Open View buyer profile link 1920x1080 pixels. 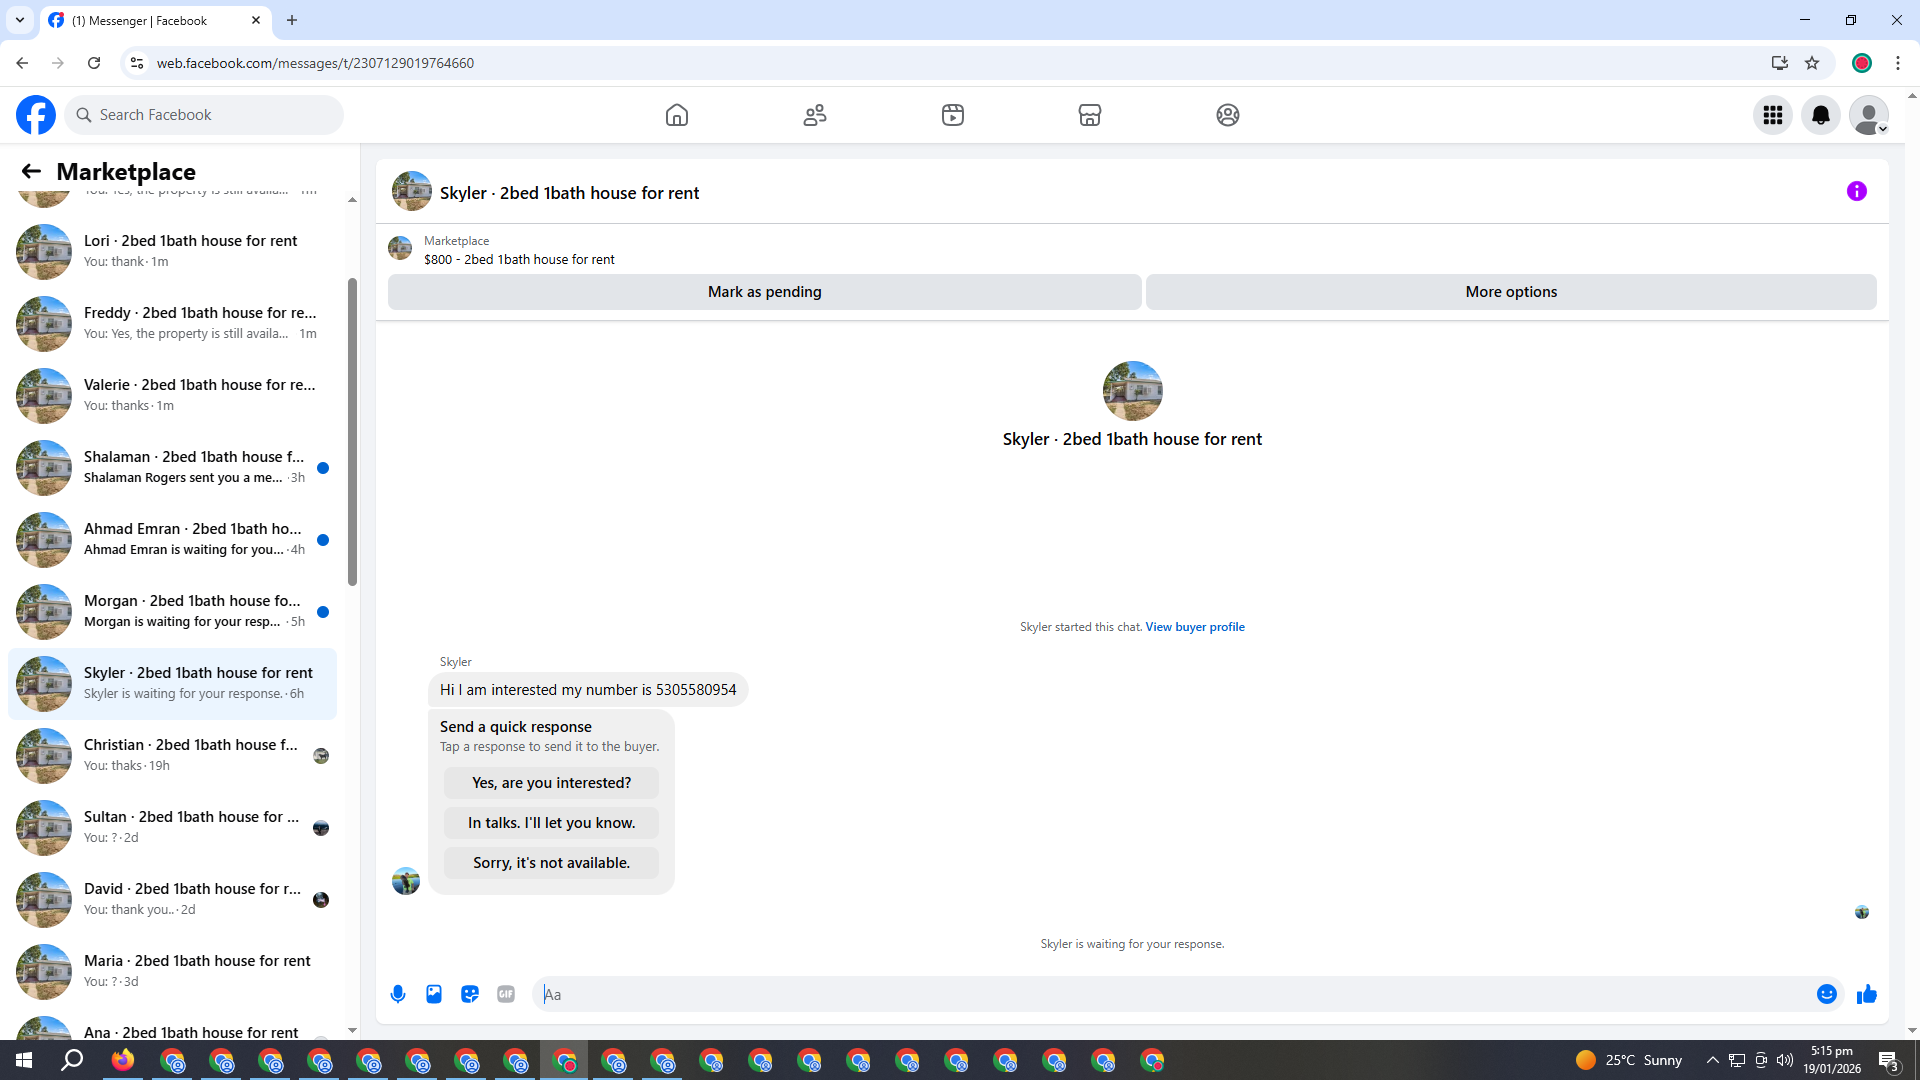tap(1194, 627)
